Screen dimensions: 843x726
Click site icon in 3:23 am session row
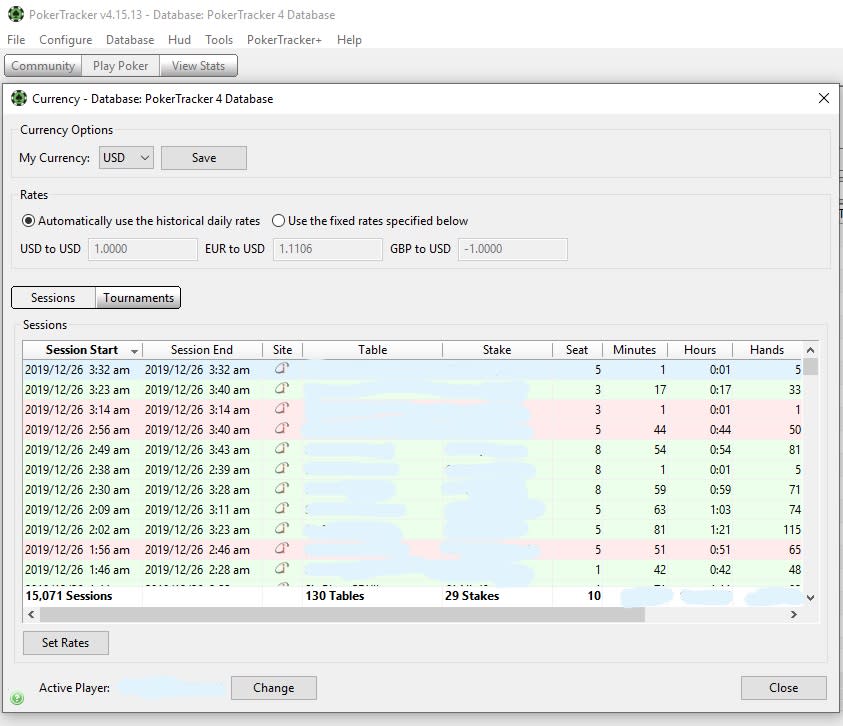(x=282, y=389)
